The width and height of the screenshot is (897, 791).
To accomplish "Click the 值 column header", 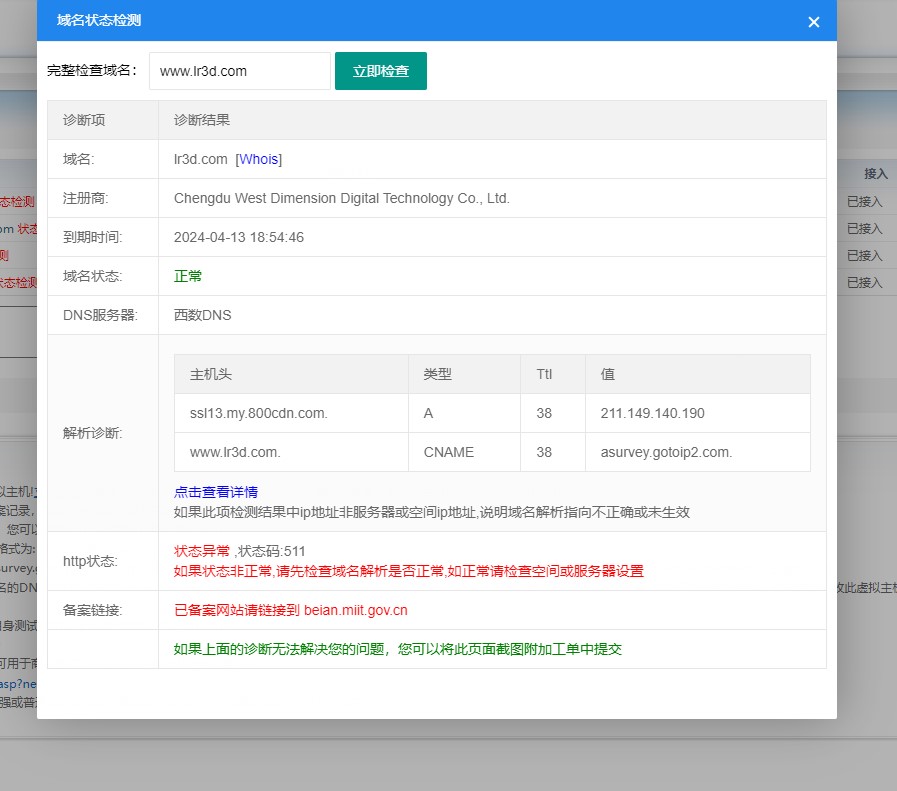I will tap(607, 374).
